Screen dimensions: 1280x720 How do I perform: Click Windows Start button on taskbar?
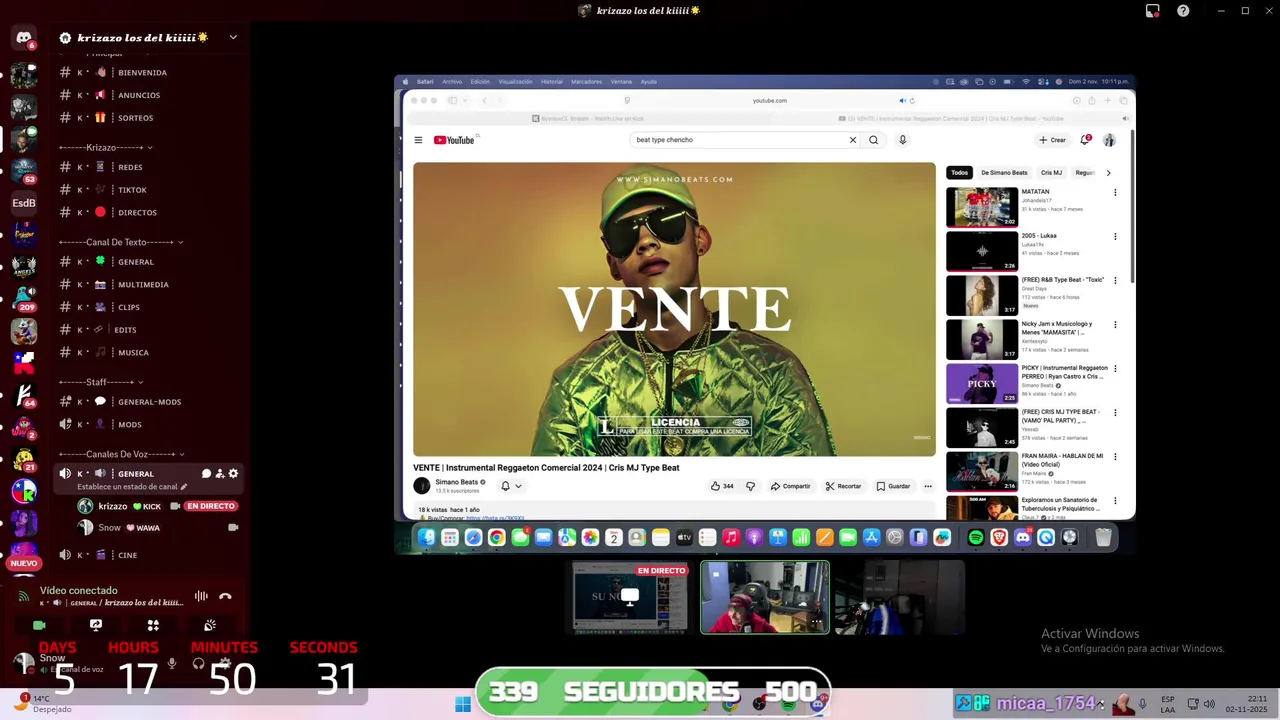[x=463, y=704]
